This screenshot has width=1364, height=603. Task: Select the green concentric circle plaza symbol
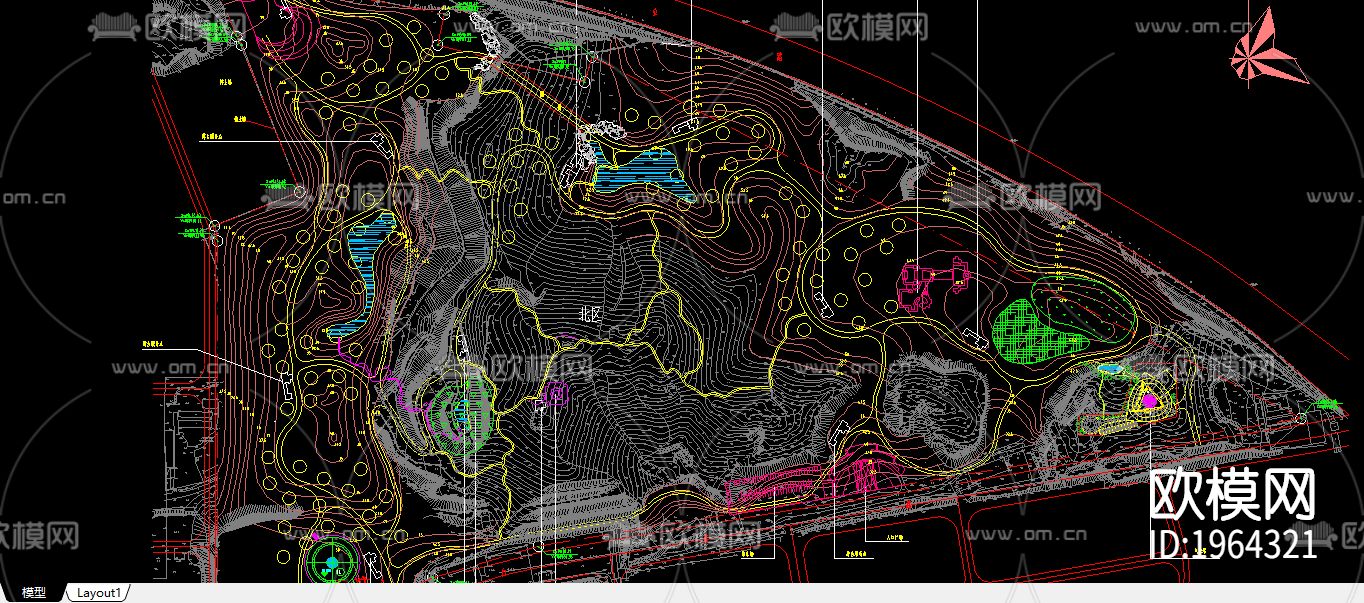[331, 561]
